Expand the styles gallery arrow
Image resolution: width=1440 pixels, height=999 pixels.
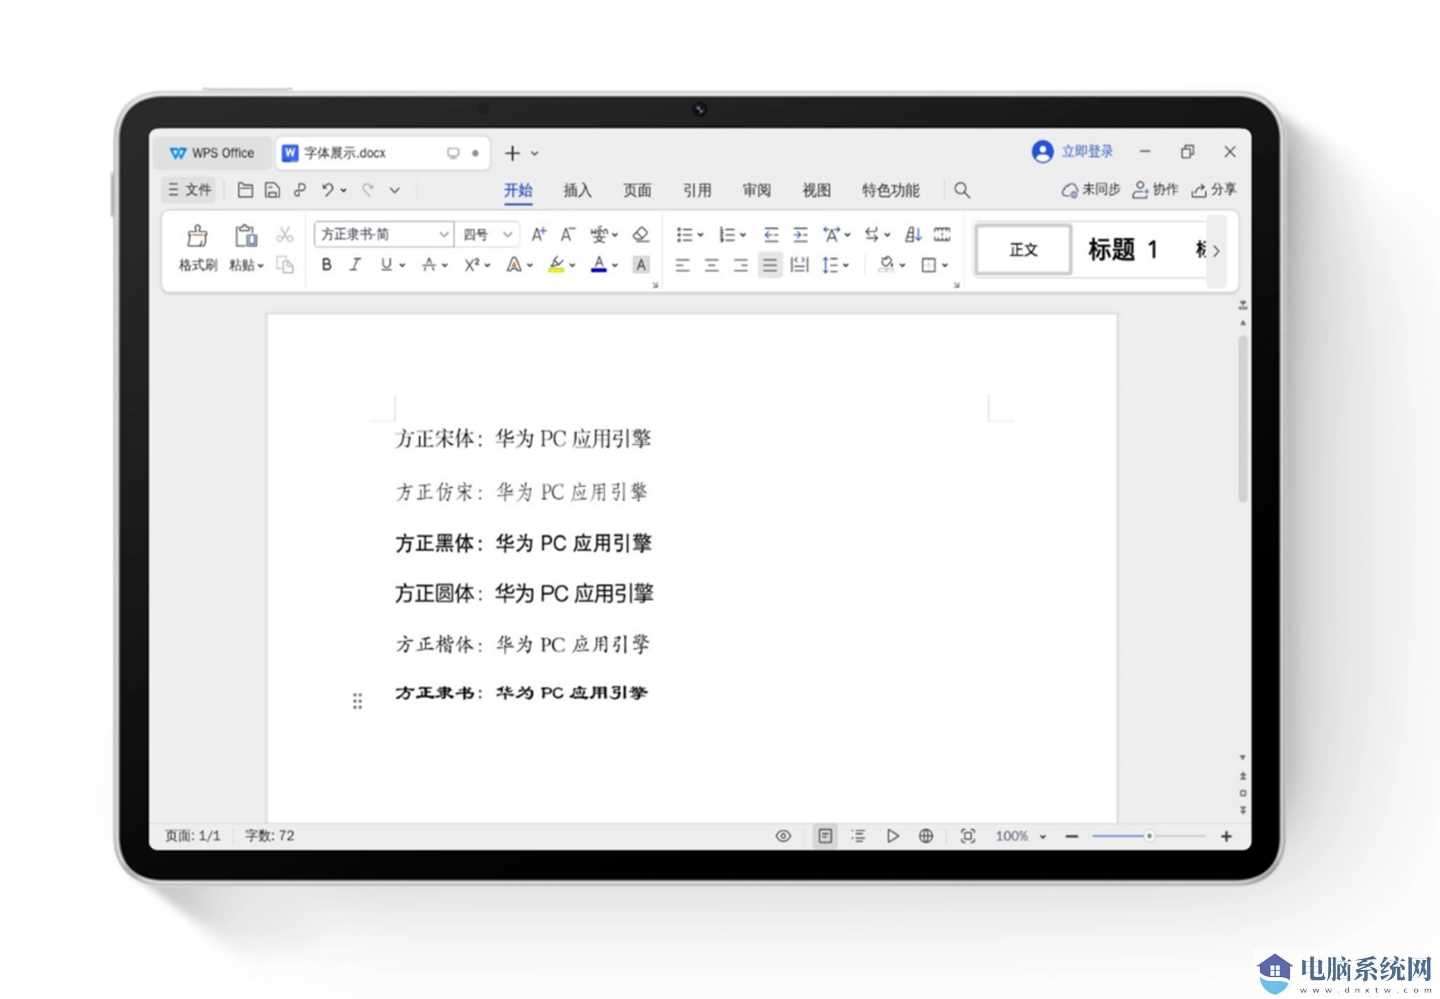[x=1216, y=251]
